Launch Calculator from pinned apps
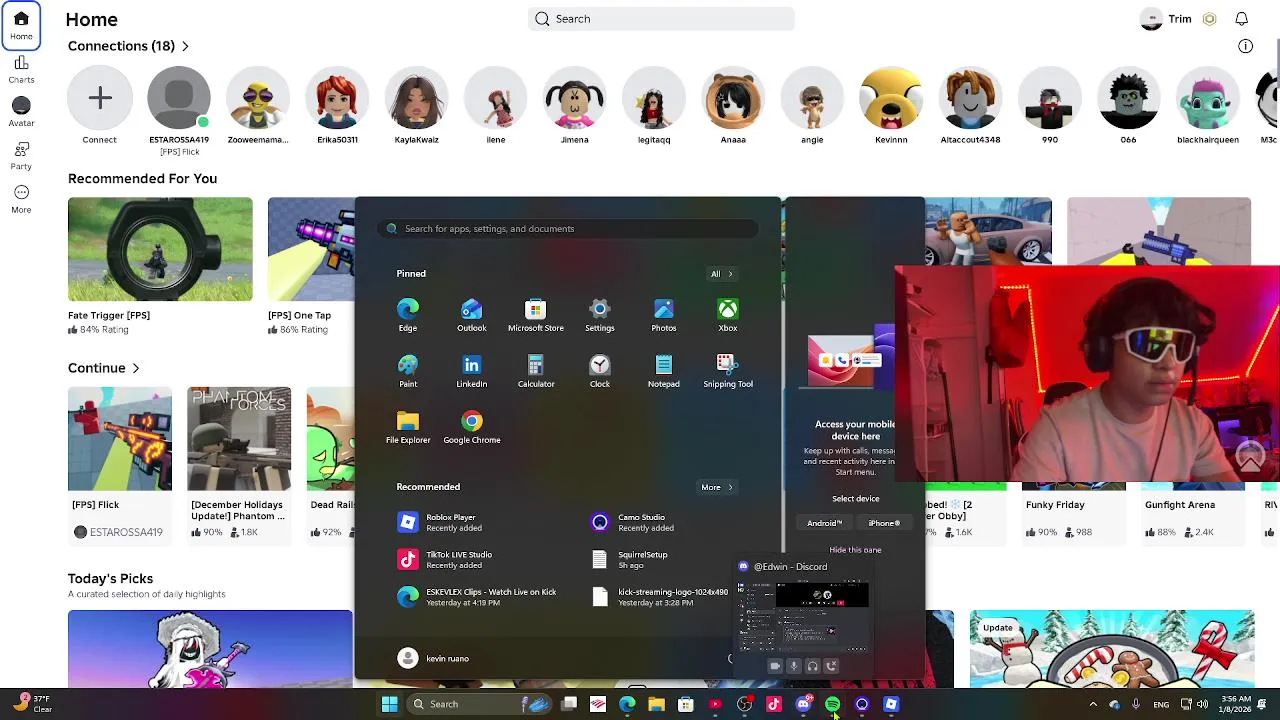This screenshot has width=1280, height=720. tap(535, 371)
